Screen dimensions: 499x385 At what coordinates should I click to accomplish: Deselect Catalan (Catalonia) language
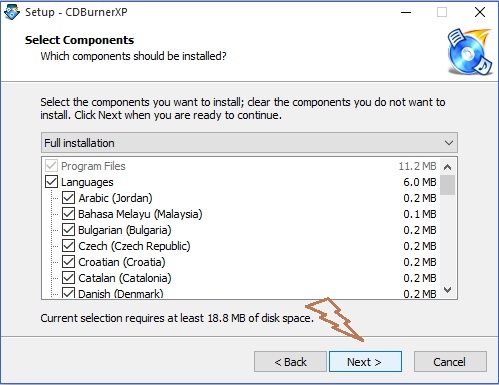pyautogui.click(x=68, y=278)
